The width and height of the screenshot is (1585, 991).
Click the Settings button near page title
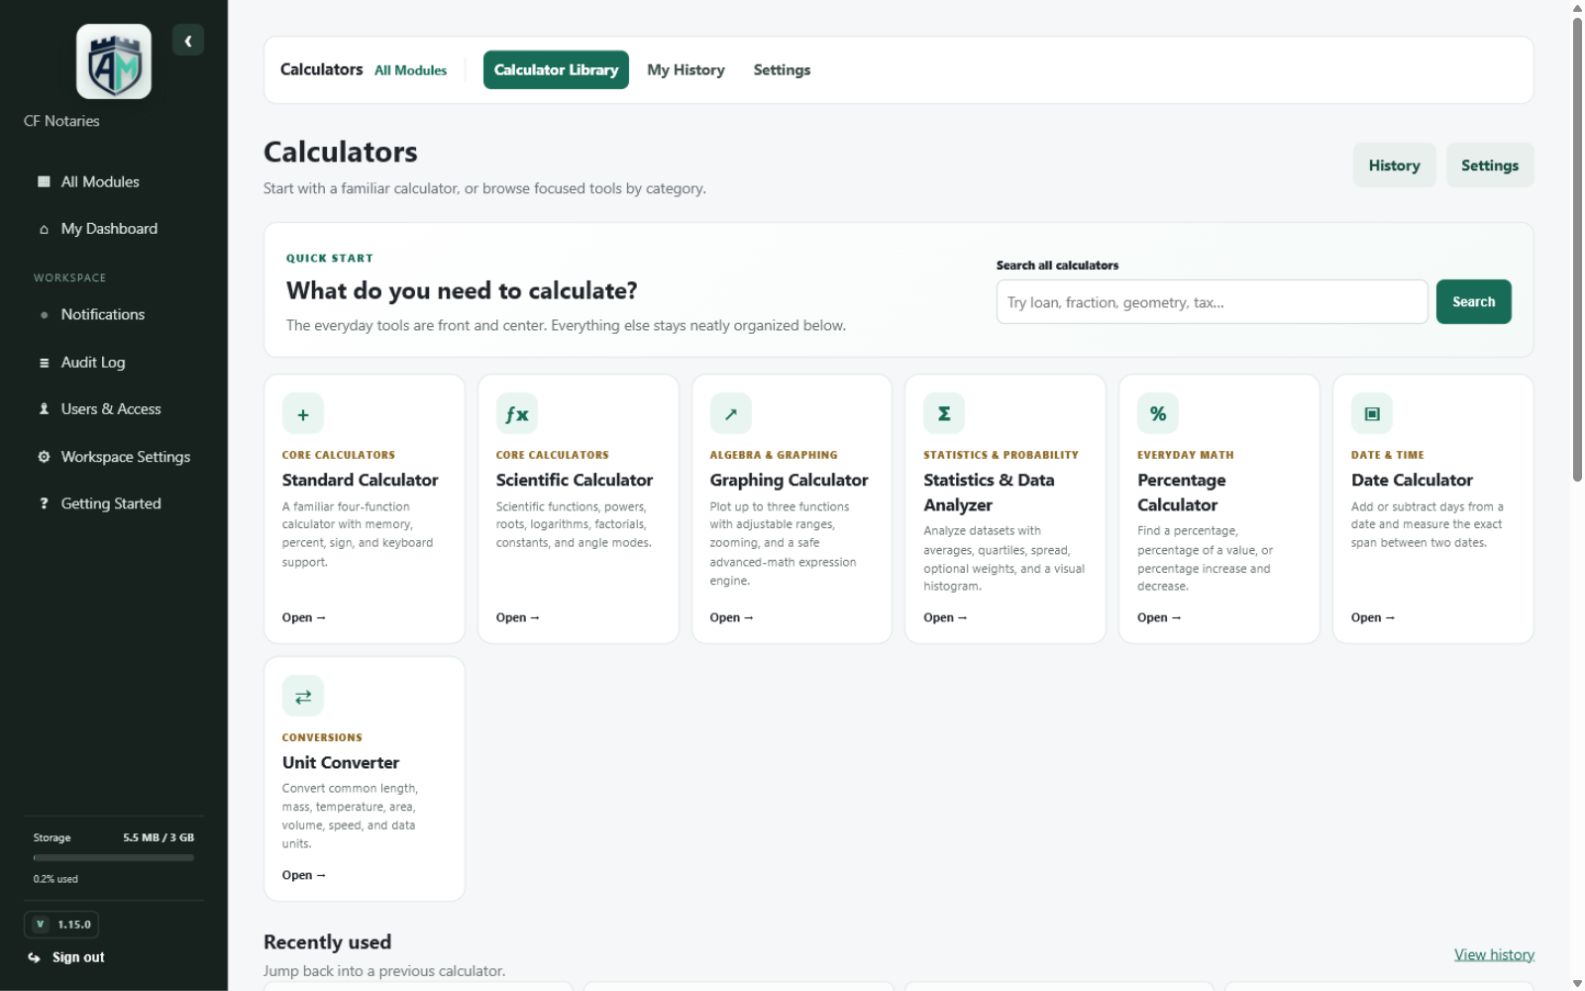pos(1490,165)
